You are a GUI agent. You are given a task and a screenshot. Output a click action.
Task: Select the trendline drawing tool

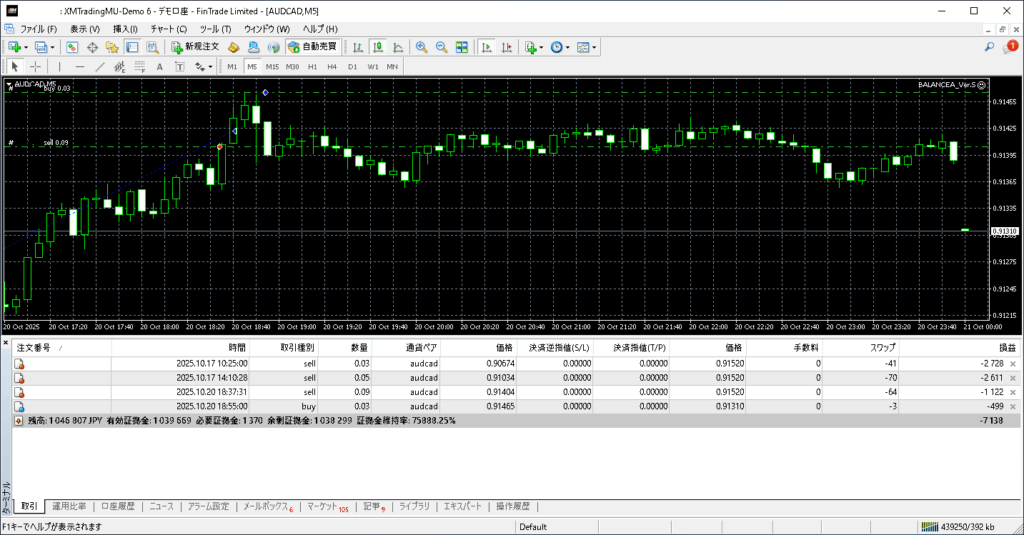[x=102, y=67]
